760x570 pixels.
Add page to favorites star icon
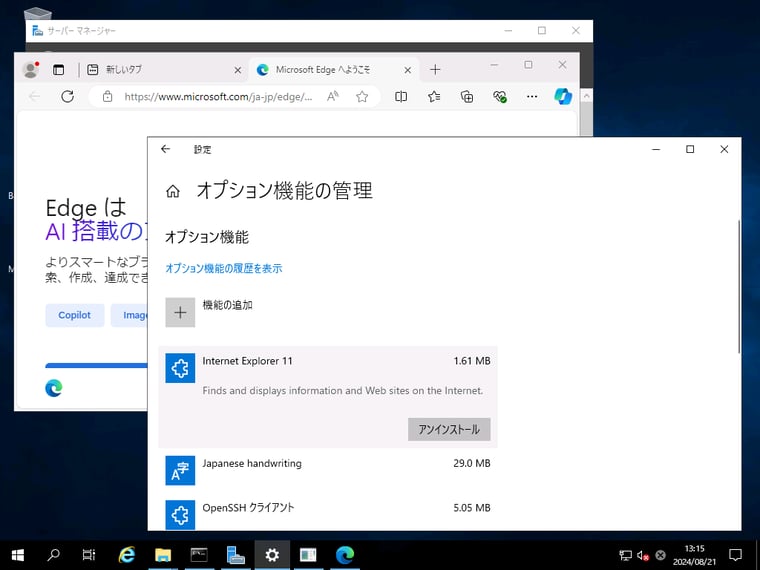point(362,97)
